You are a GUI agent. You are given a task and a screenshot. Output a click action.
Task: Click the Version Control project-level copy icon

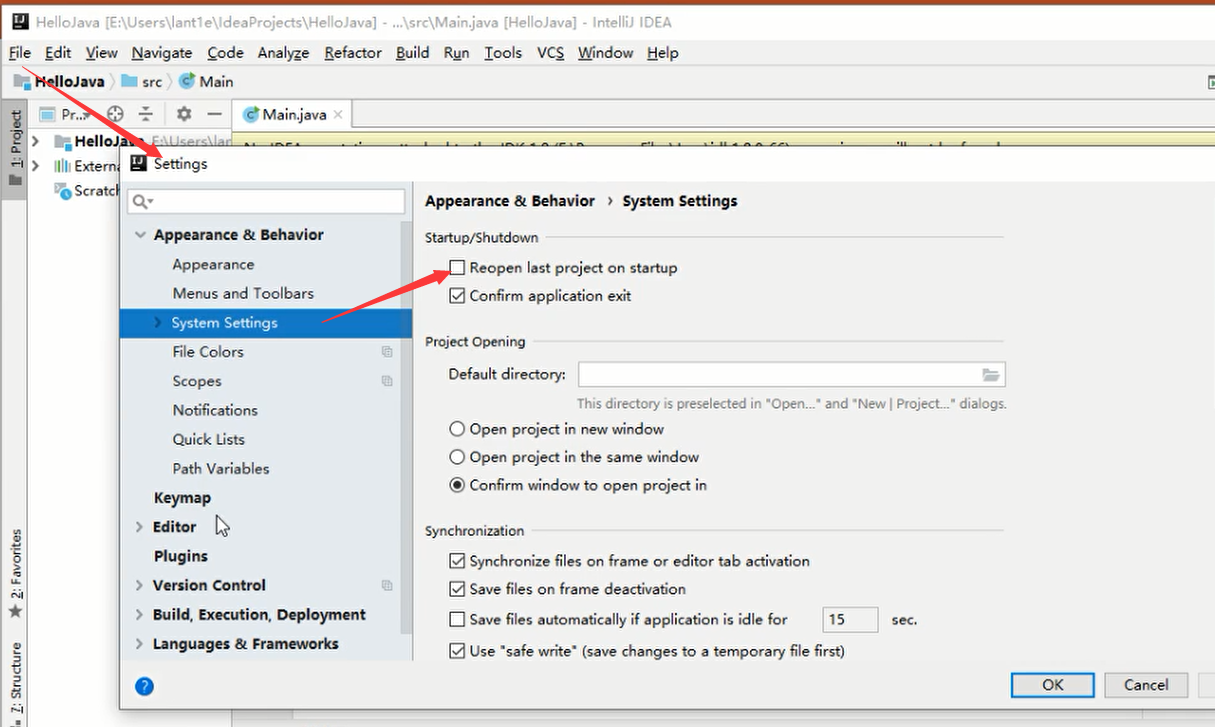(387, 585)
